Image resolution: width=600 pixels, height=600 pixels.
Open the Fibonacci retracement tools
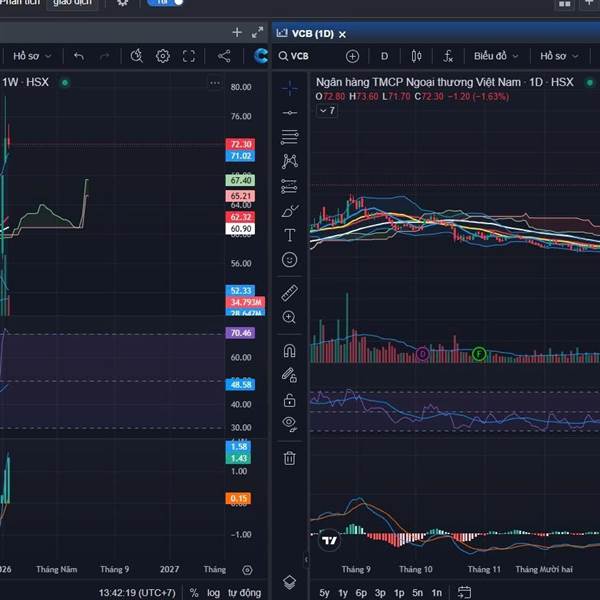click(290, 137)
